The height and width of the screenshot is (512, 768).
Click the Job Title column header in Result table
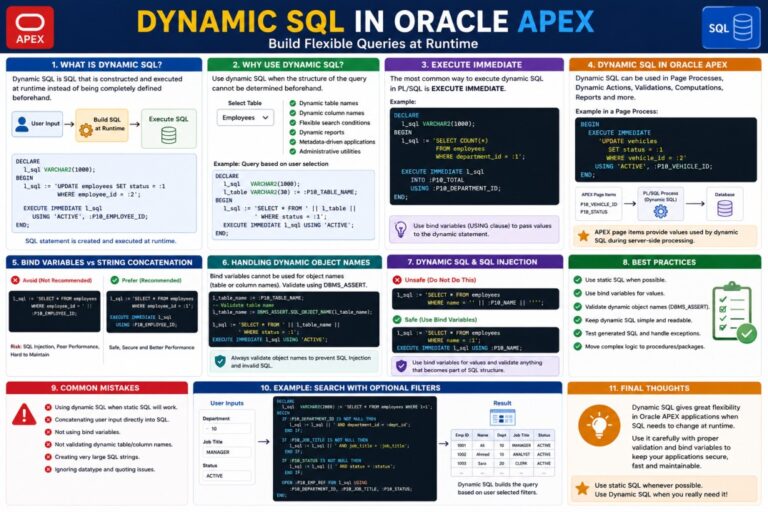(521, 435)
